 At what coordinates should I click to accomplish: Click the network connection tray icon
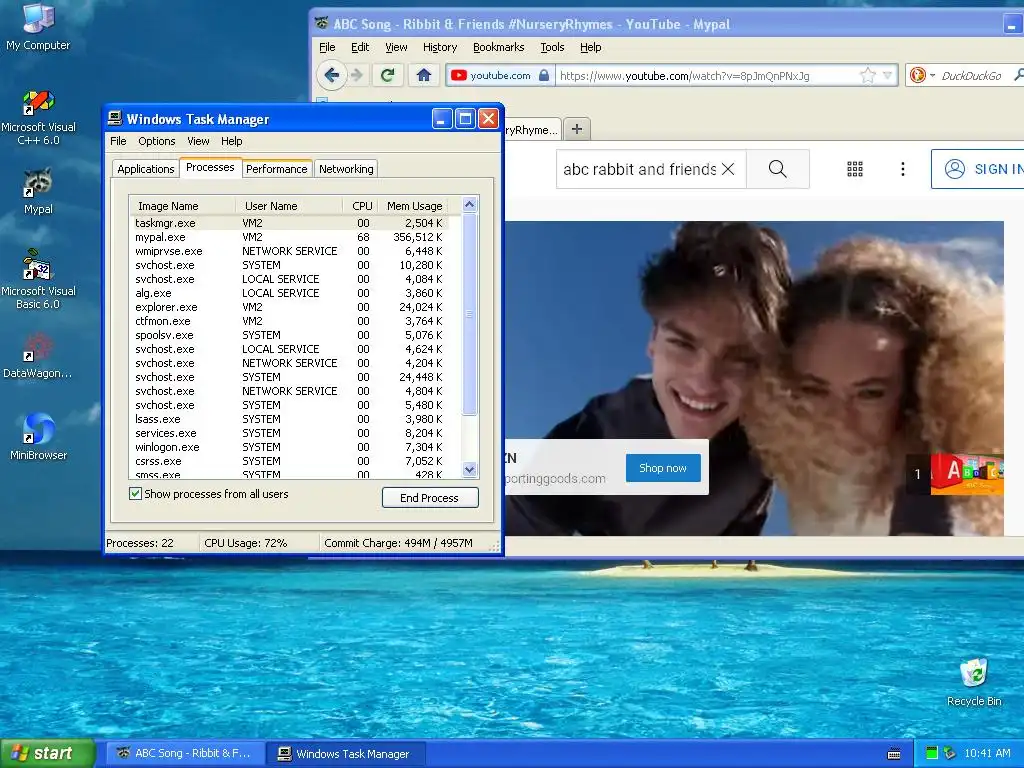tap(950, 753)
